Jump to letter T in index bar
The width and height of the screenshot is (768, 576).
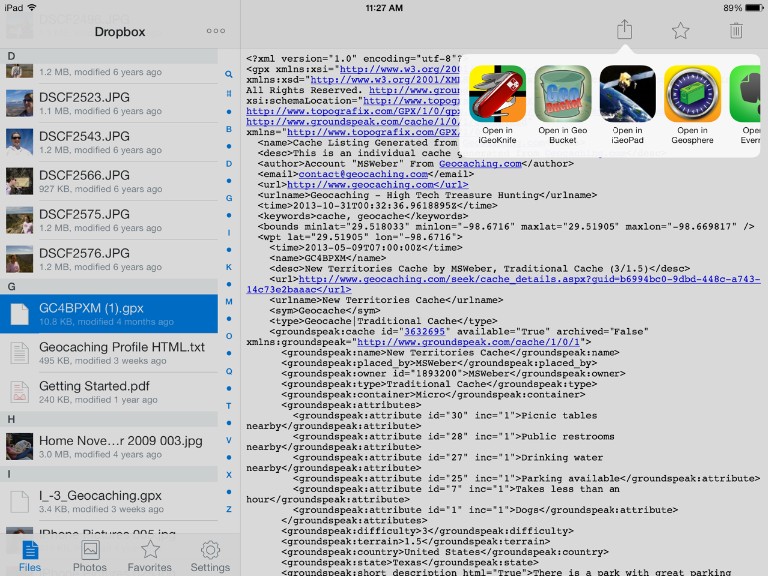229,406
